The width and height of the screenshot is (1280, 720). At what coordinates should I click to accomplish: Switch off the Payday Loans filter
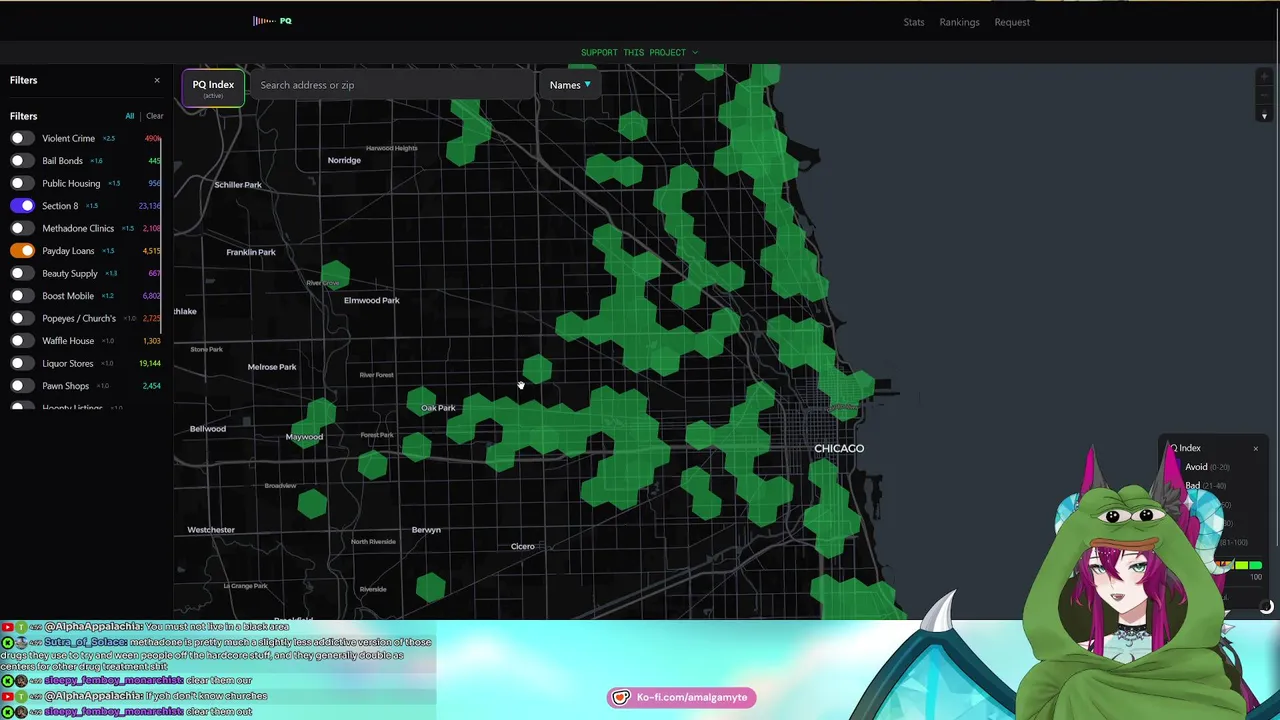(21, 251)
